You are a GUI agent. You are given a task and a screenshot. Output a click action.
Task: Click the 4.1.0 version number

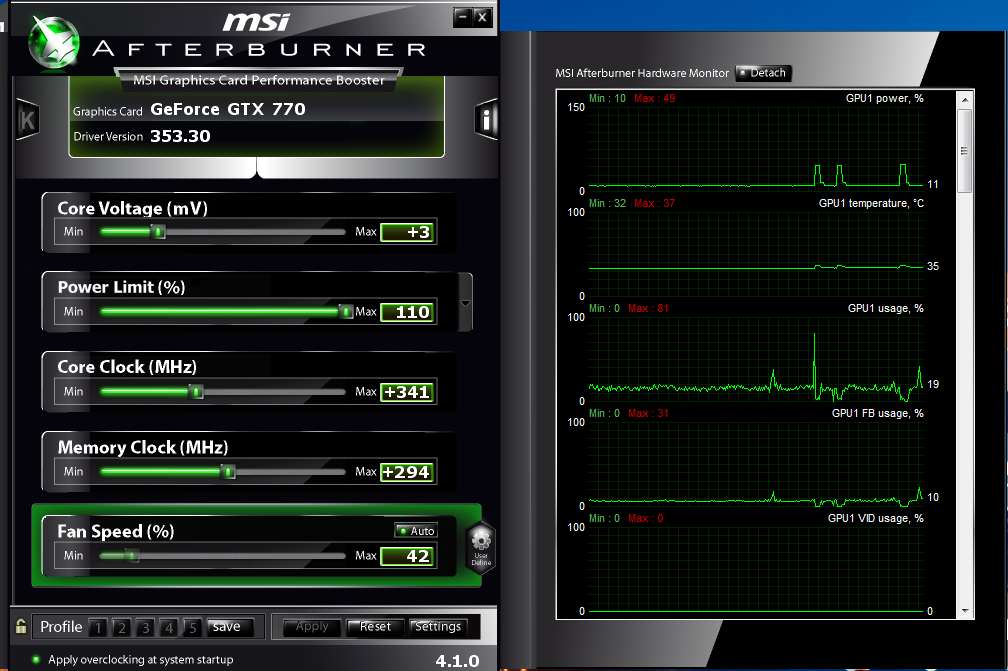pos(457,661)
